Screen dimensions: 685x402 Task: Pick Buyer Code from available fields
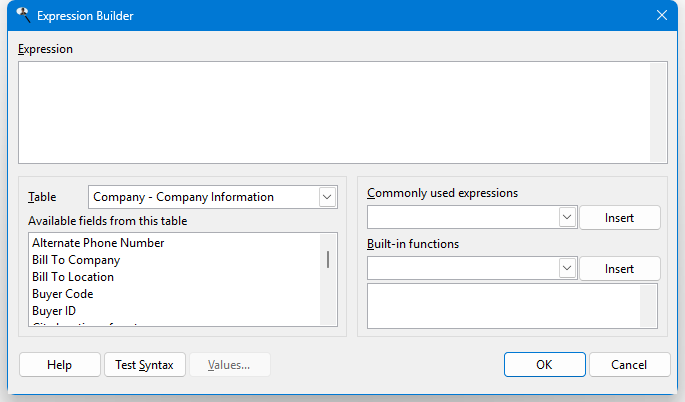tap(63, 294)
